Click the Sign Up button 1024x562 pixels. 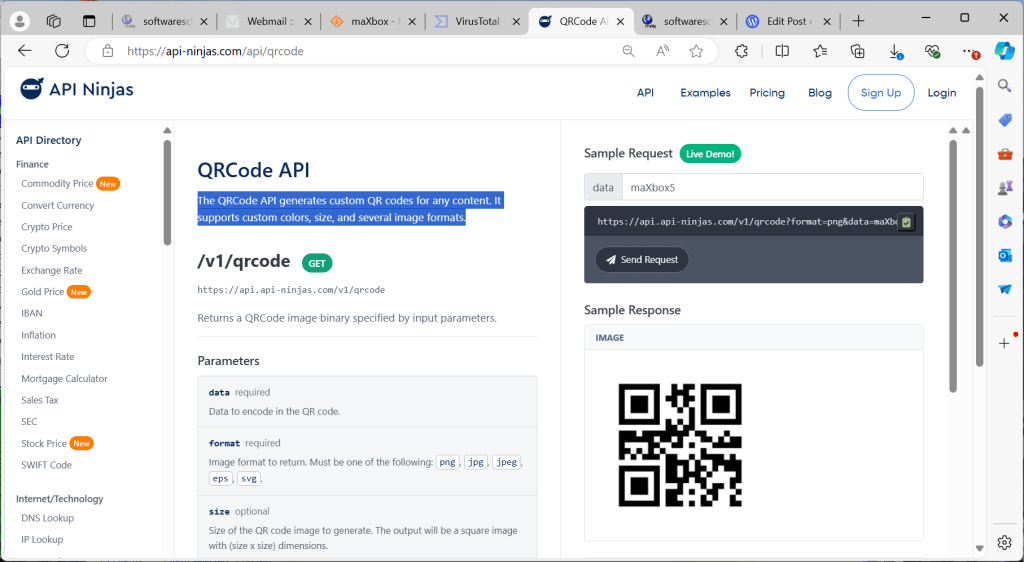pyautogui.click(x=880, y=93)
